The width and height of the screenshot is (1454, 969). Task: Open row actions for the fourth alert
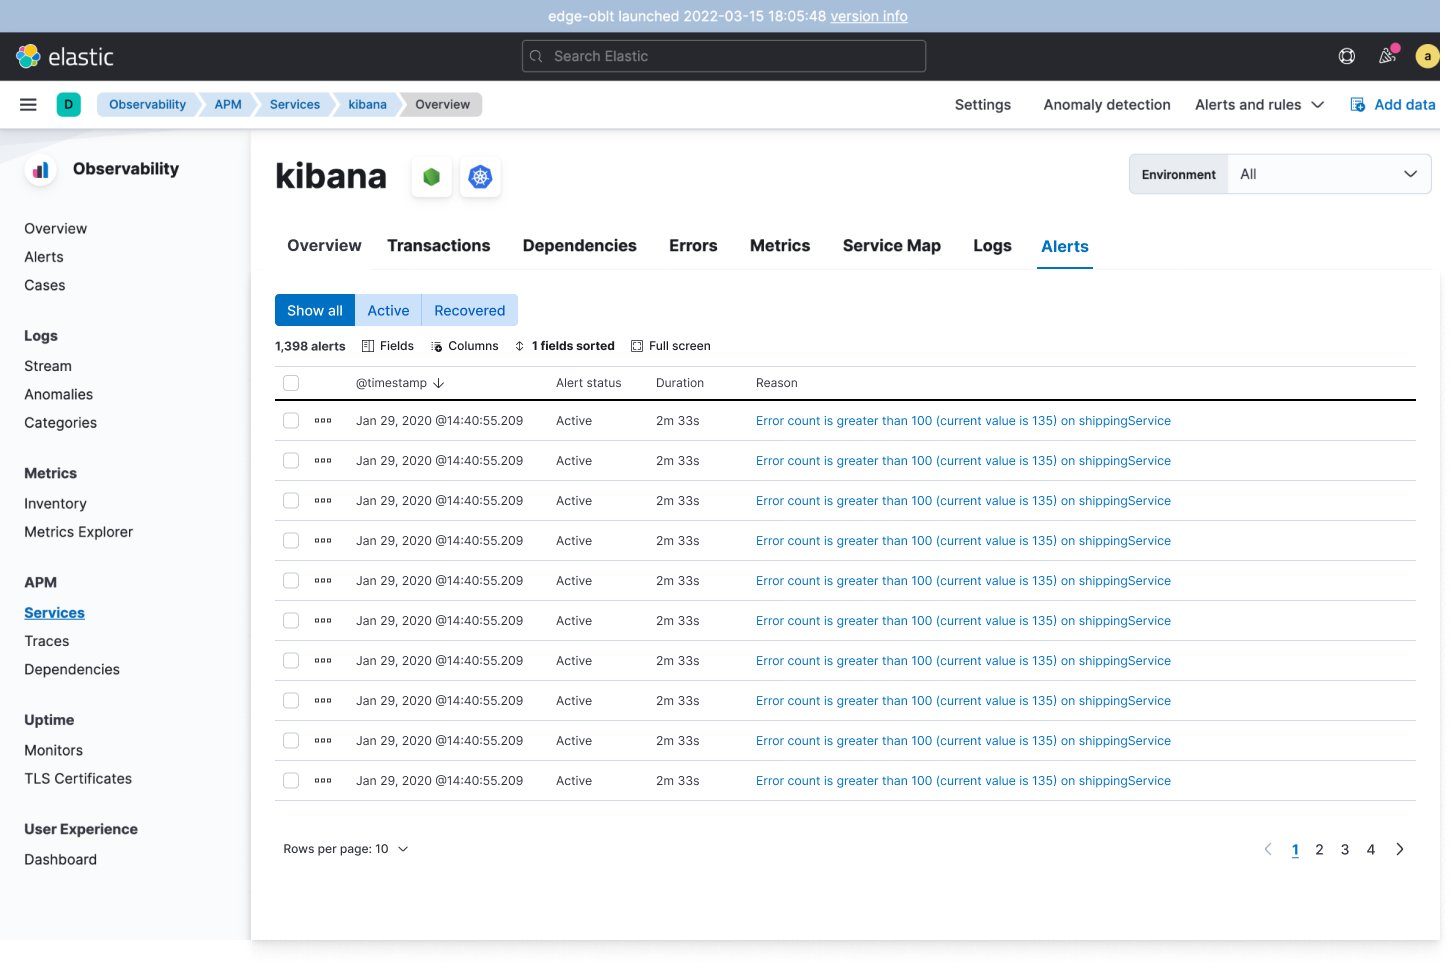(323, 541)
